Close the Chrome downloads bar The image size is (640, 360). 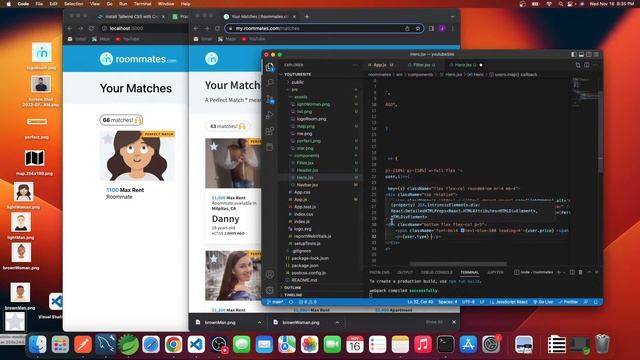pyautogui.click(x=454, y=322)
